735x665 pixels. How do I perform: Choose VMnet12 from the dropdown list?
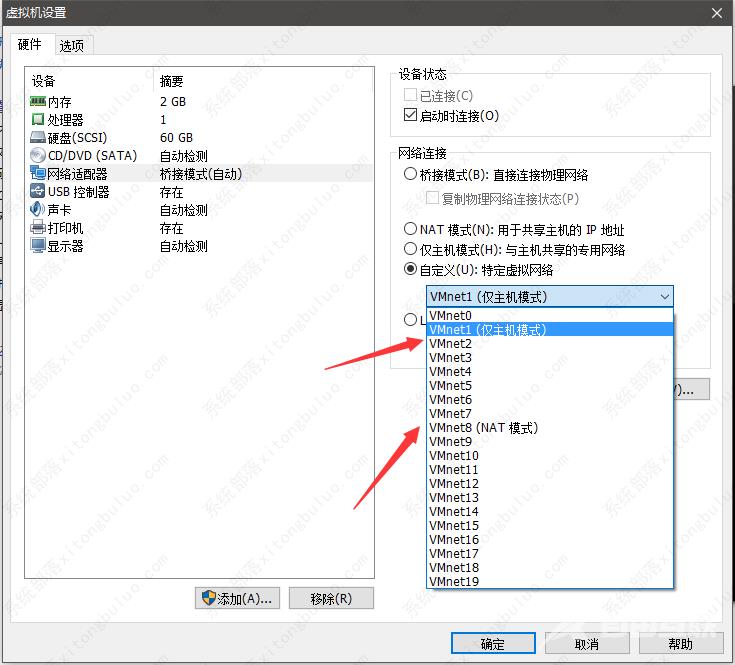coord(549,484)
